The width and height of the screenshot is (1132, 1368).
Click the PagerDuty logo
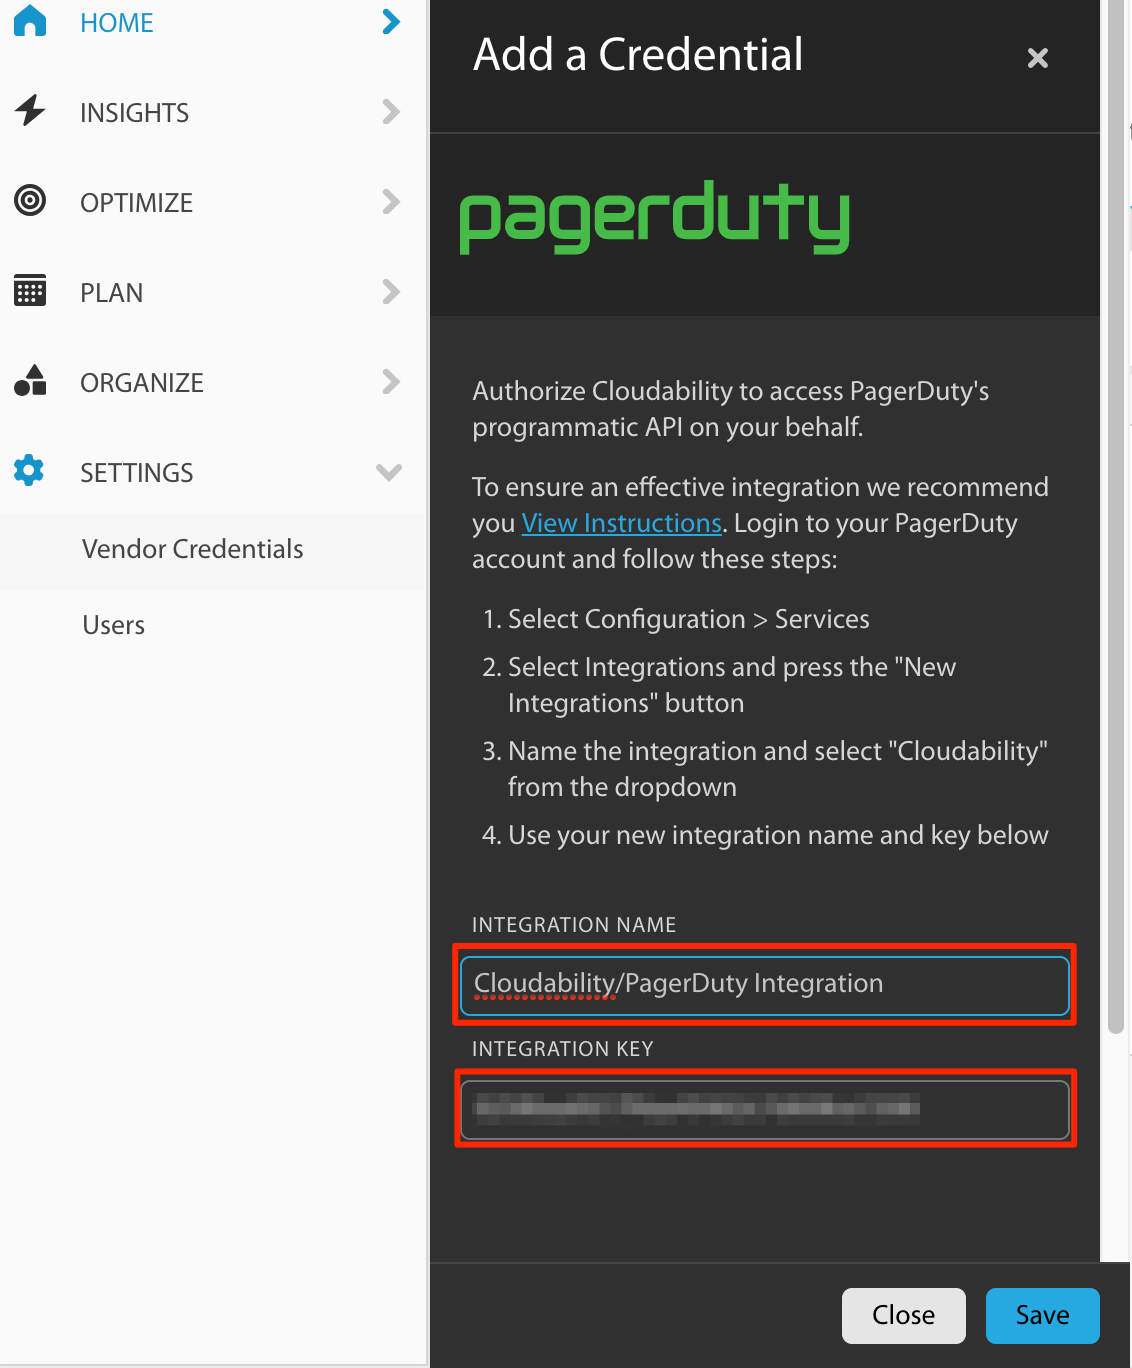[654, 217]
